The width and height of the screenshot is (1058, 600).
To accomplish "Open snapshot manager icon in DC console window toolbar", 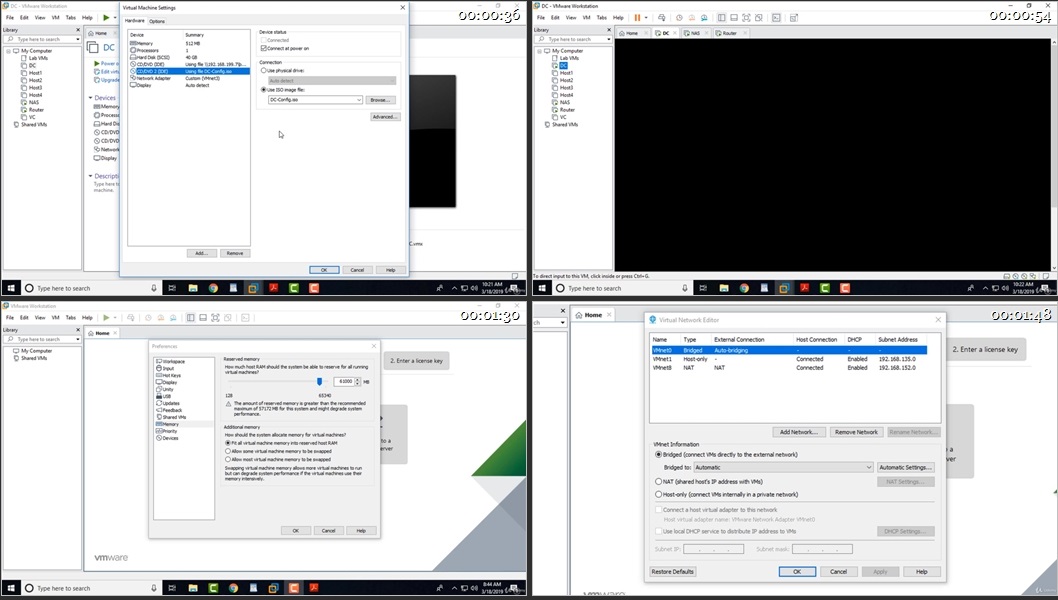I will coord(704,18).
